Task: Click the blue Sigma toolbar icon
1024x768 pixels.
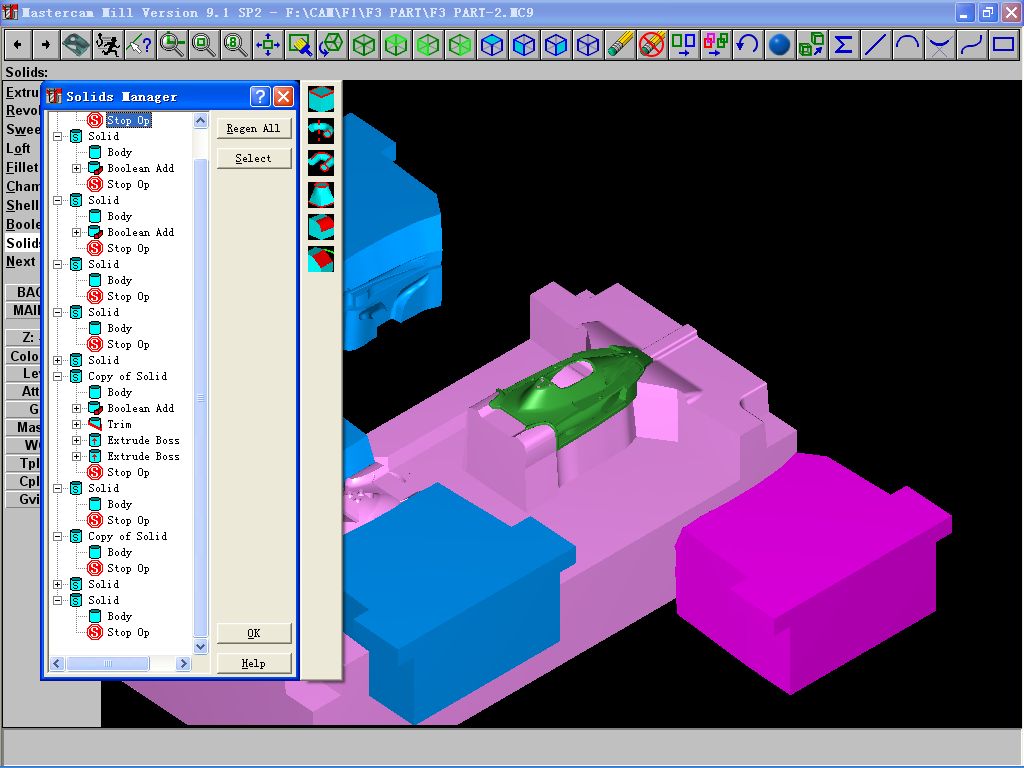Action: (844, 45)
